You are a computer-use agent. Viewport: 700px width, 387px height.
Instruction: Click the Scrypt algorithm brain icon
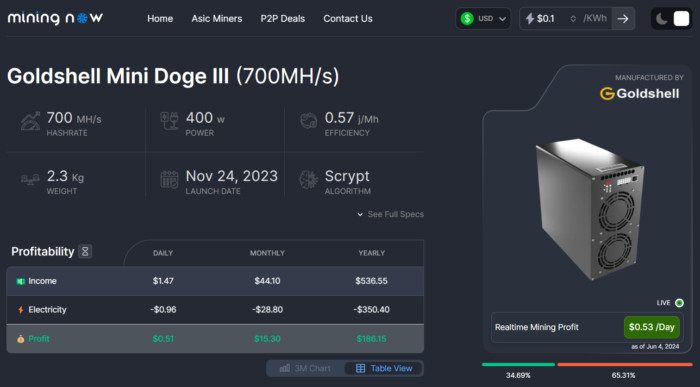(x=308, y=179)
